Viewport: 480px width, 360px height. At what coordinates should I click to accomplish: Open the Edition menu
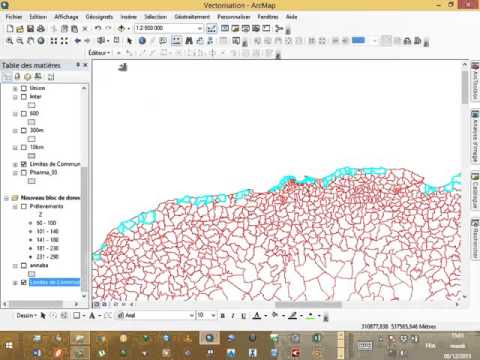click(38, 17)
